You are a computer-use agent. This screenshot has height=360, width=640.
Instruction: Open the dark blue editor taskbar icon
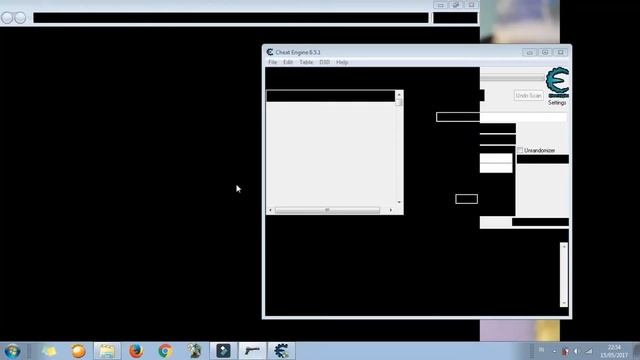pos(223,351)
